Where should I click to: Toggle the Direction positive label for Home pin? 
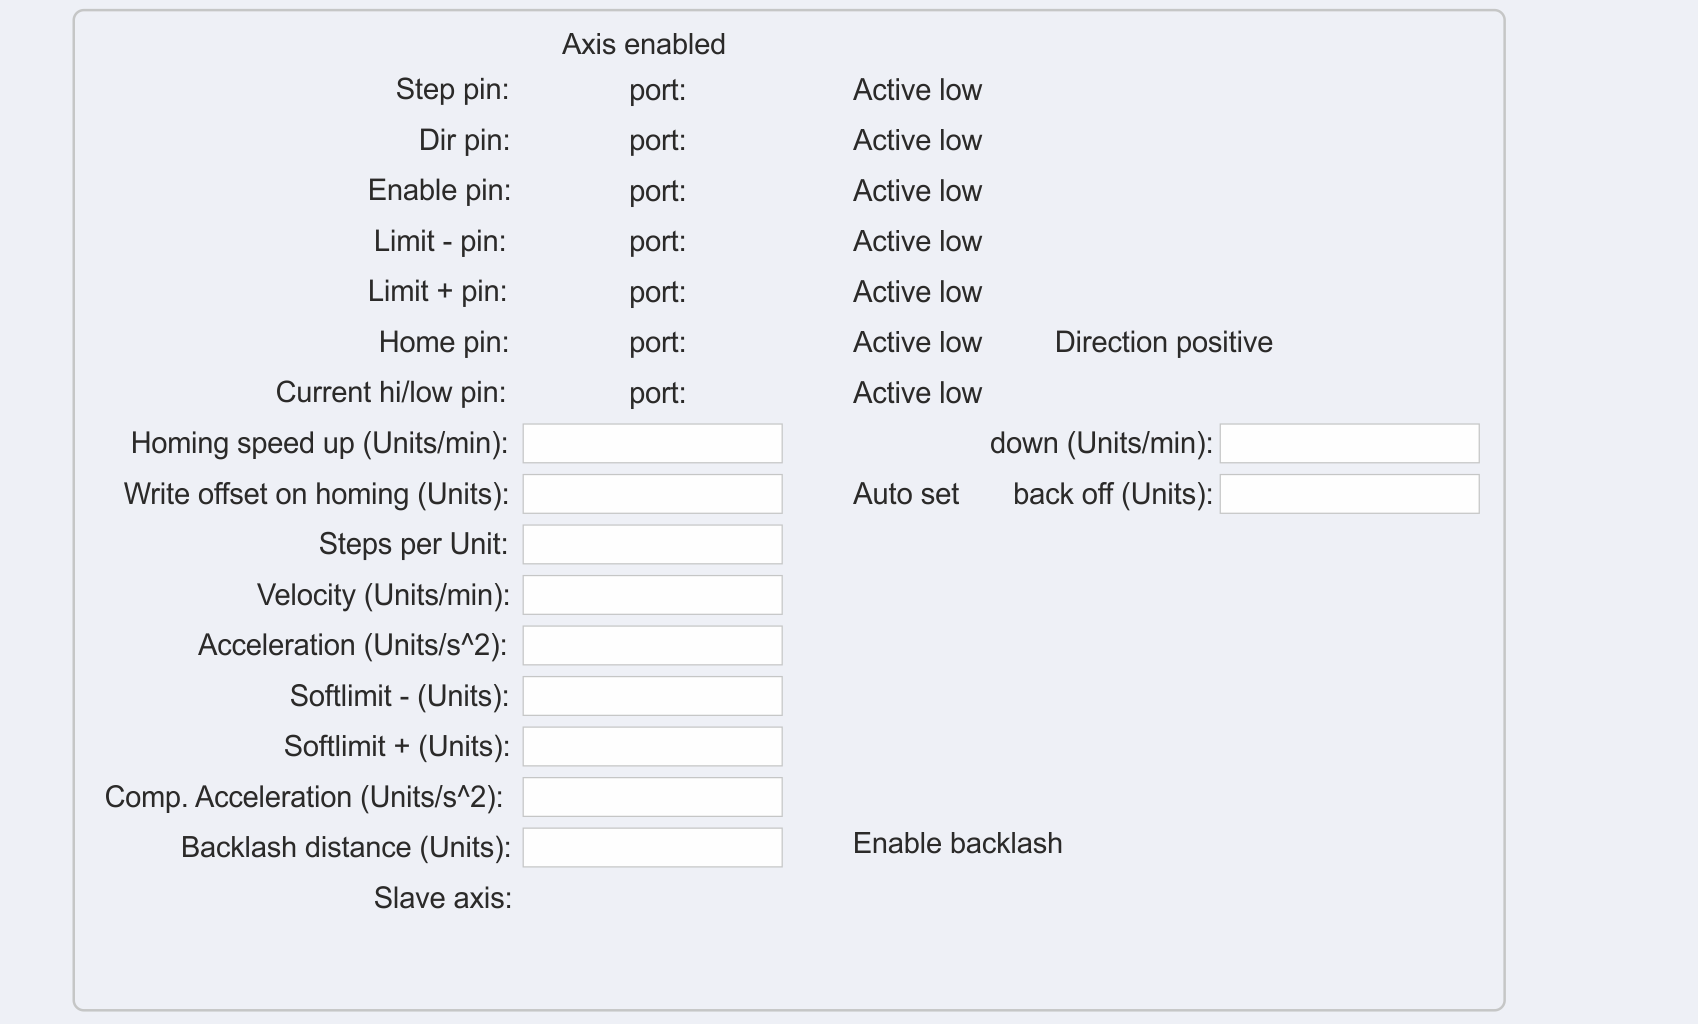tap(1163, 342)
